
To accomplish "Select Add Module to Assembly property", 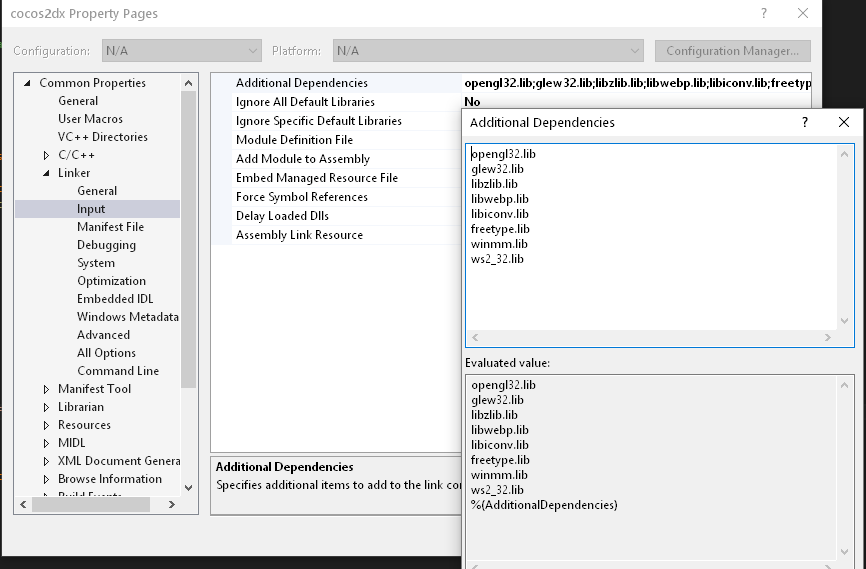I will 303,159.
